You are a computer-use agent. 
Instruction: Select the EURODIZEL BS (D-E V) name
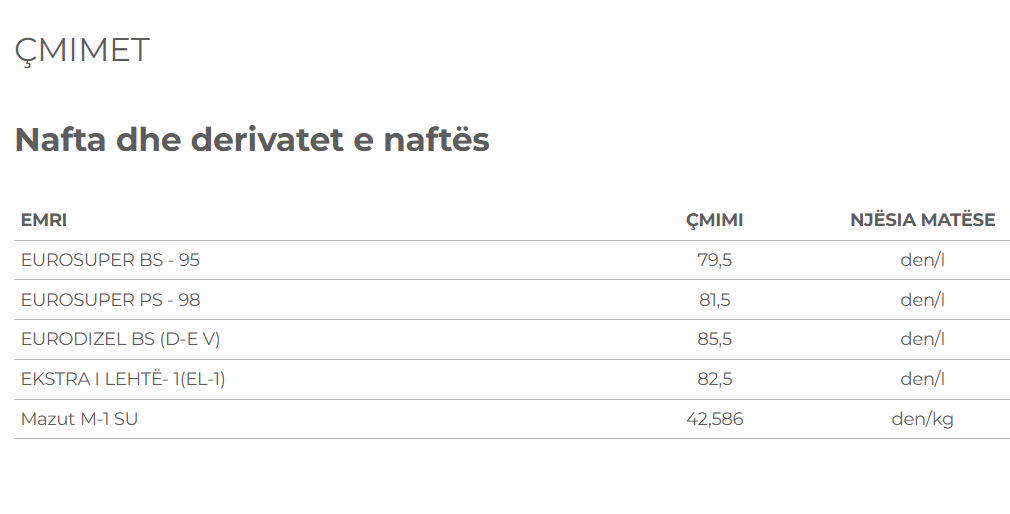click(x=120, y=339)
